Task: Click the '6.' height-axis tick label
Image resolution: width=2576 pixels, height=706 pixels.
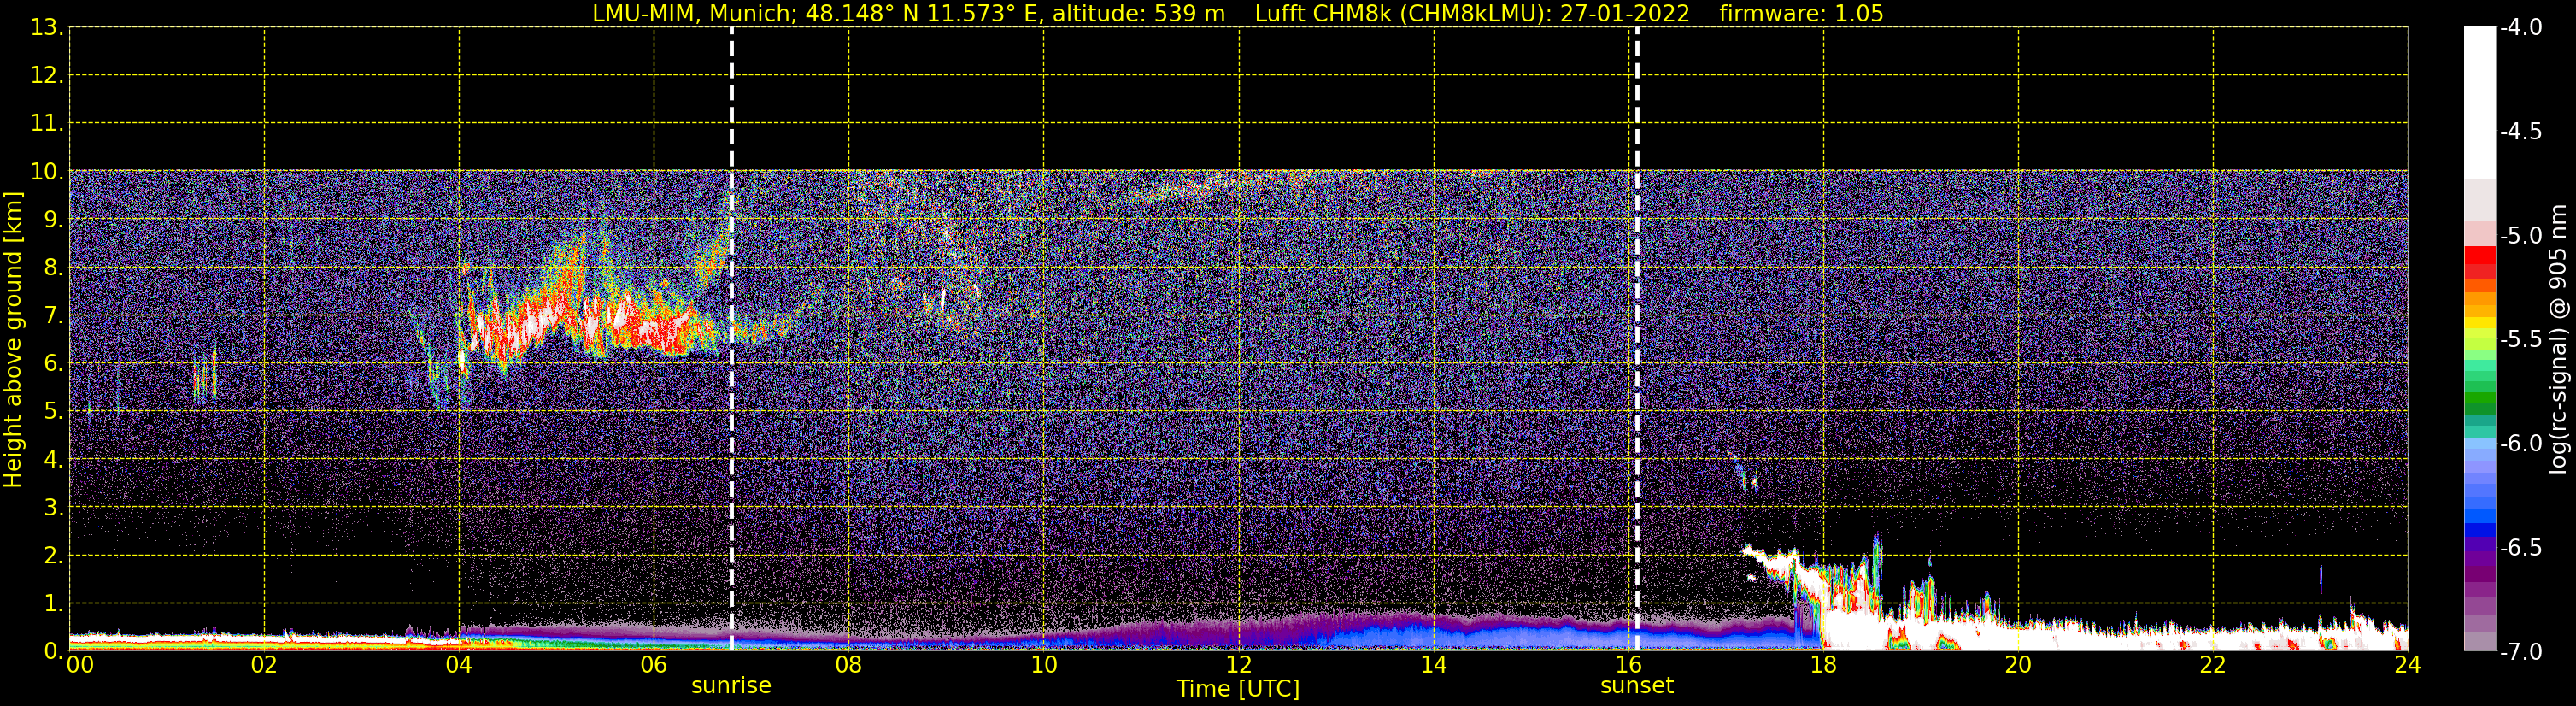Action: 53,364
